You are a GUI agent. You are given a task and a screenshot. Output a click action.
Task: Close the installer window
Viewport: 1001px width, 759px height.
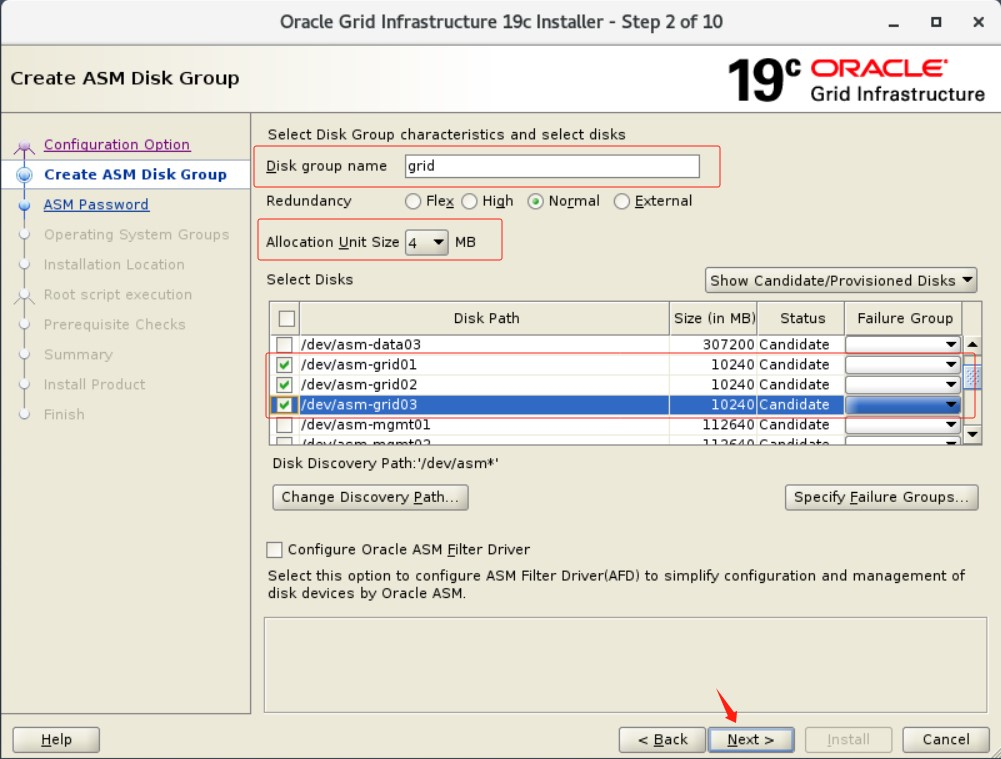tap(978, 22)
